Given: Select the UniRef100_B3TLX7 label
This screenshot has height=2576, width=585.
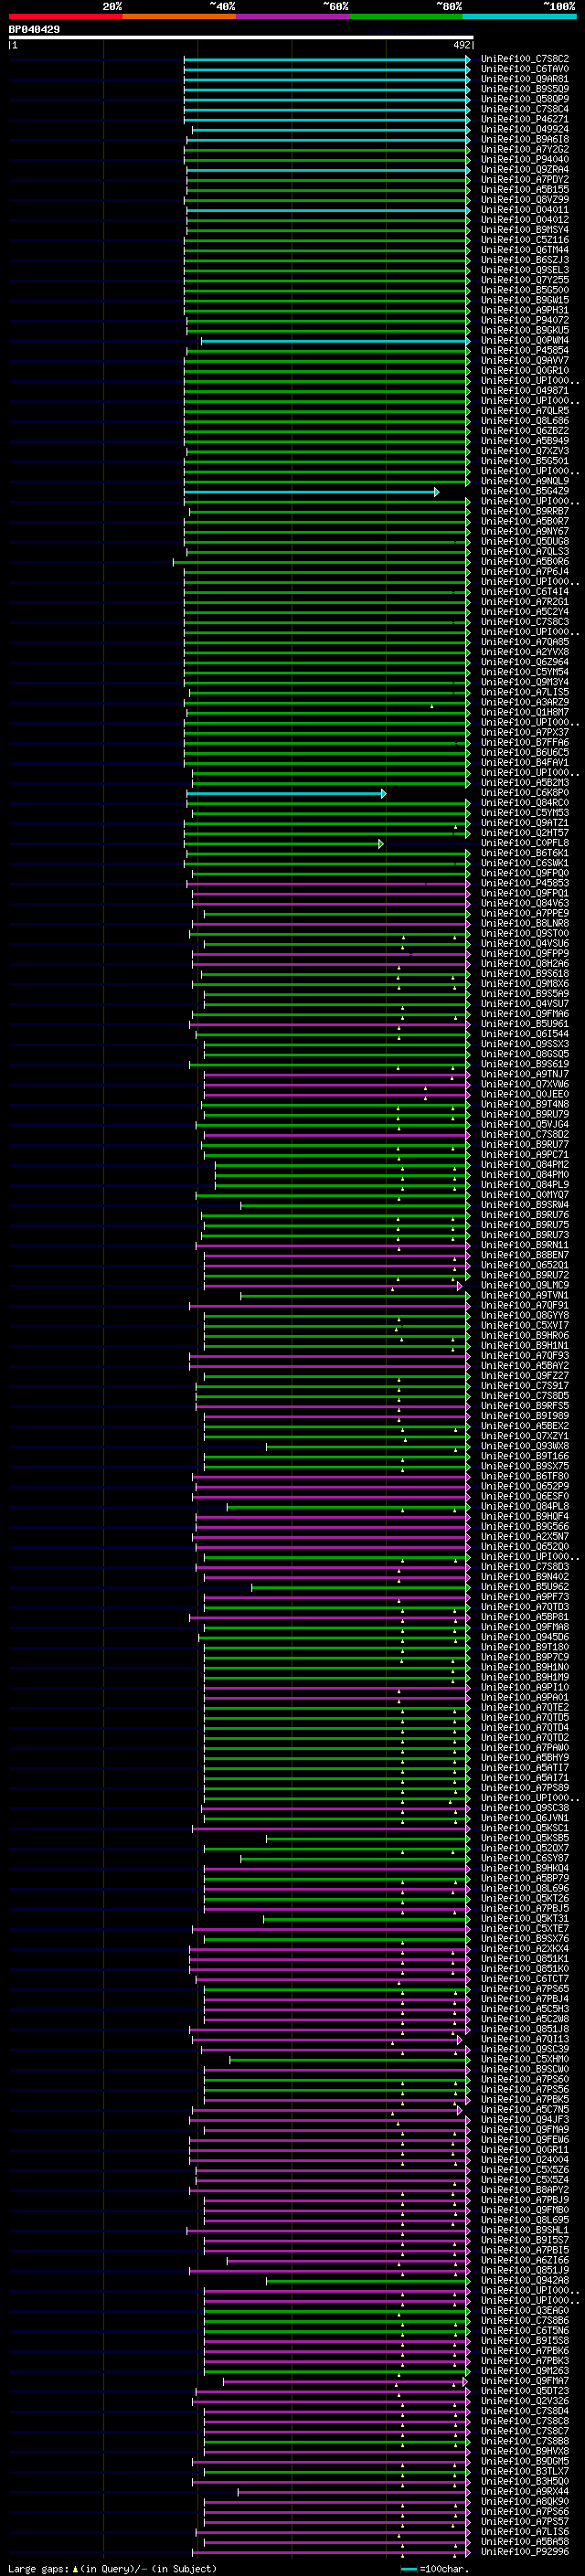Looking at the screenshot, I should (x=524, y=2471).
